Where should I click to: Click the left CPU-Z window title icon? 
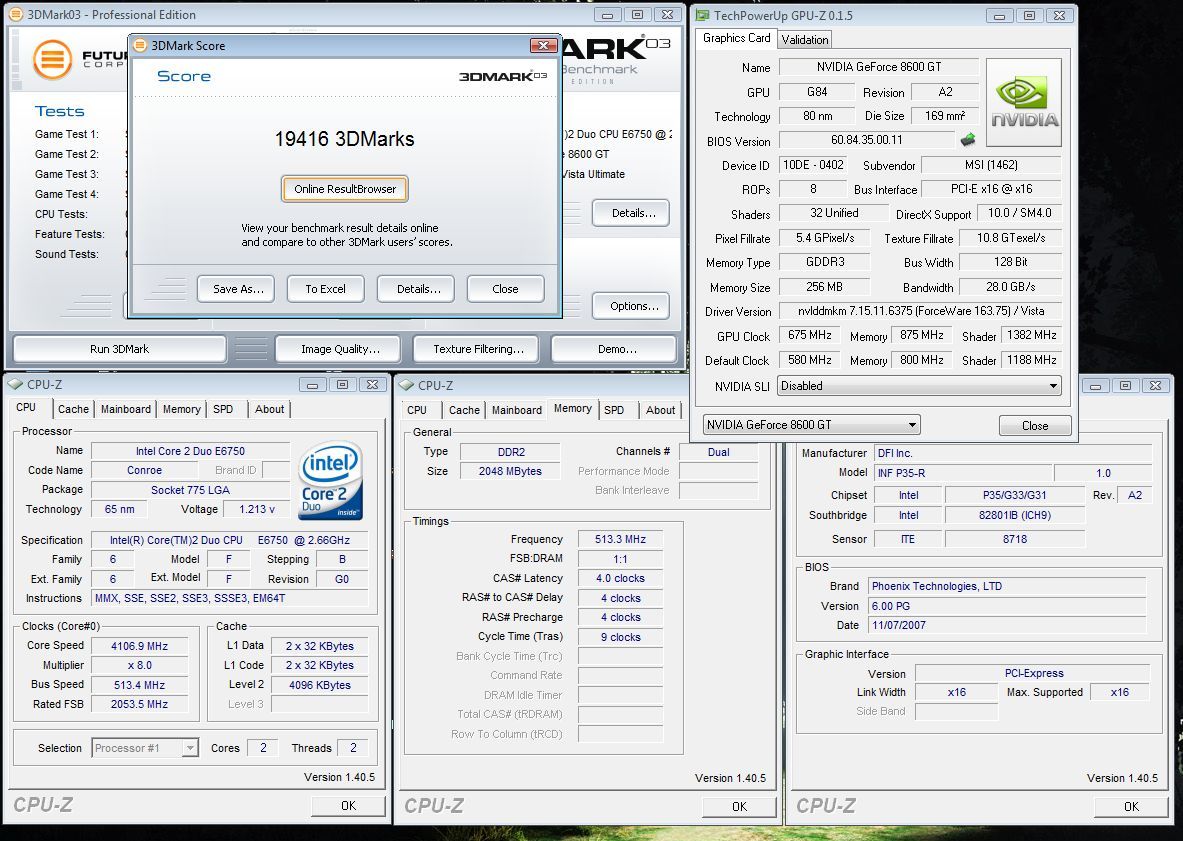15,384
